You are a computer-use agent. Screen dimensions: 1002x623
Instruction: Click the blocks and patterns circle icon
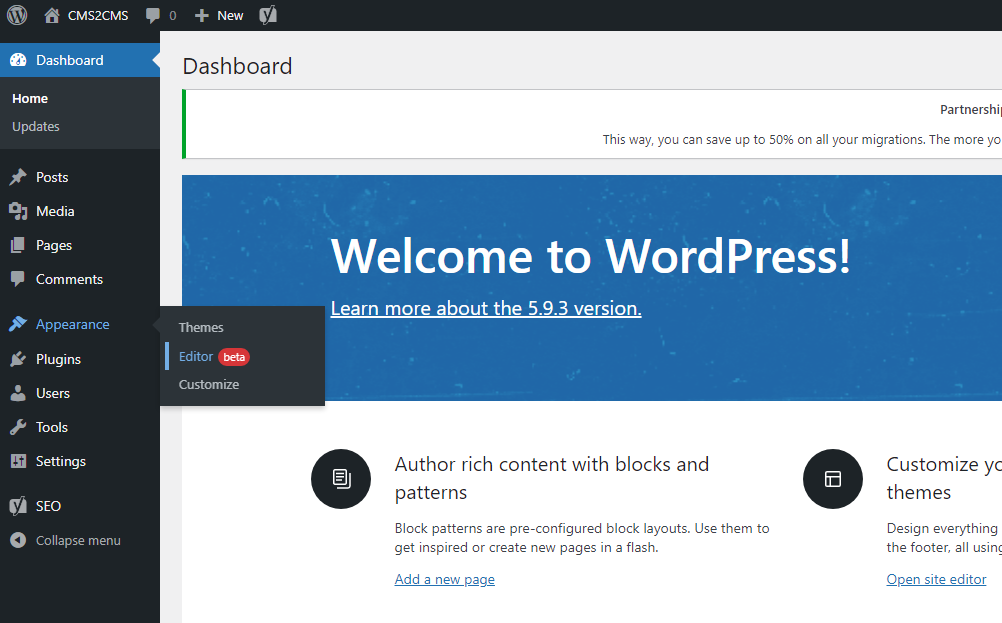(x=341, y=479)
